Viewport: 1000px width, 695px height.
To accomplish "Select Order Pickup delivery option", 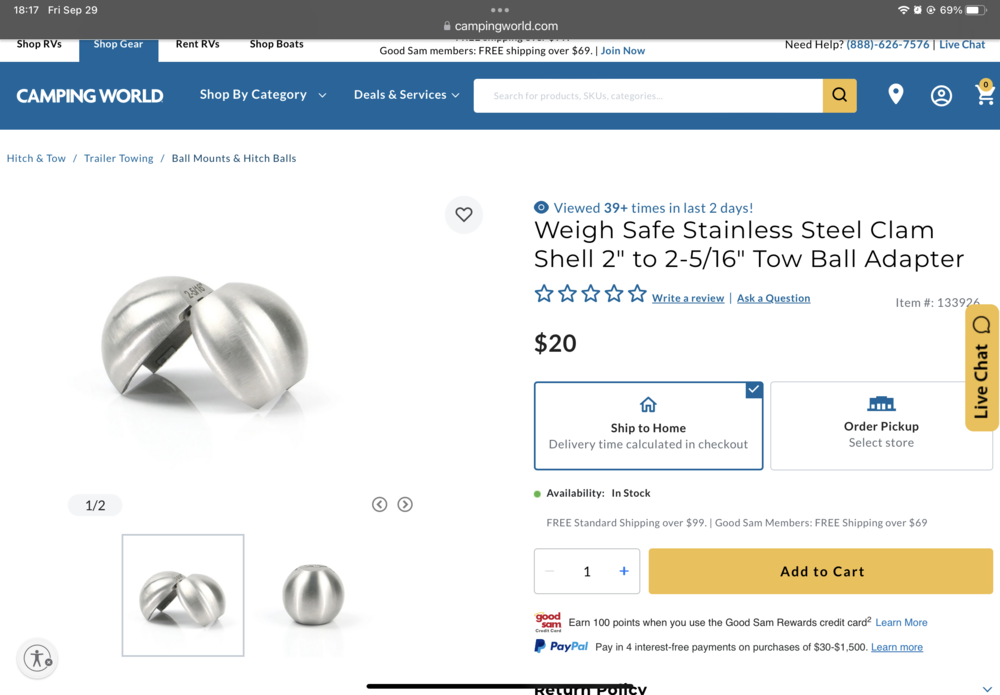I will 881,426.
